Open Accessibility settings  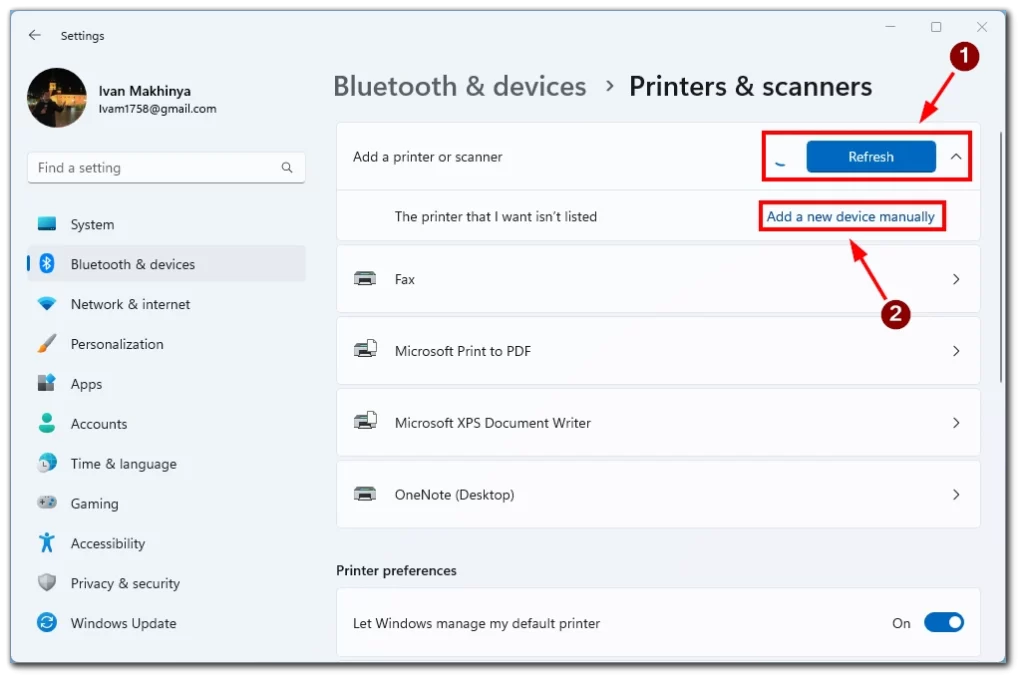tap(167, 543)
